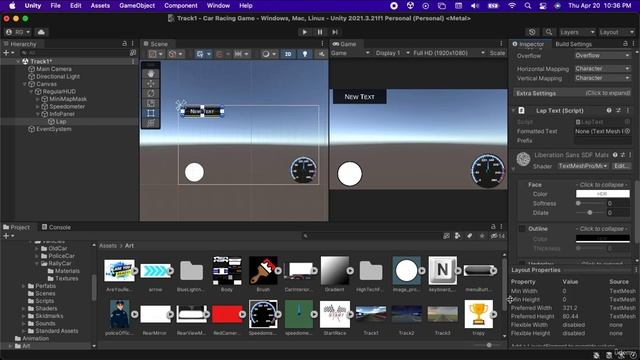Toggle Scene audio button
640x360 pixels.
(x=322, y=54)
